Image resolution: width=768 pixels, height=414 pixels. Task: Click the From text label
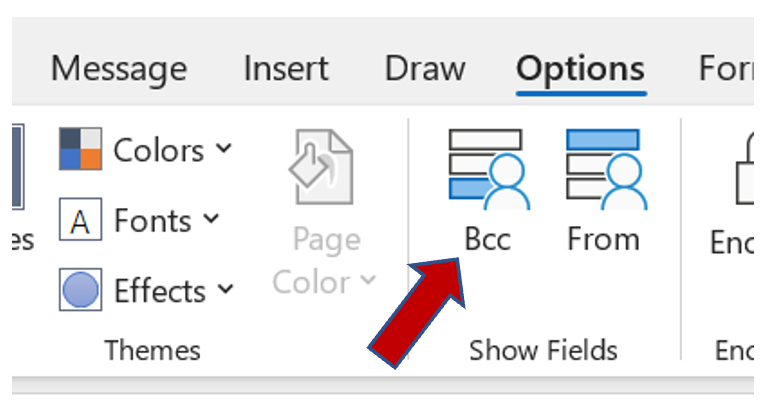603,239
